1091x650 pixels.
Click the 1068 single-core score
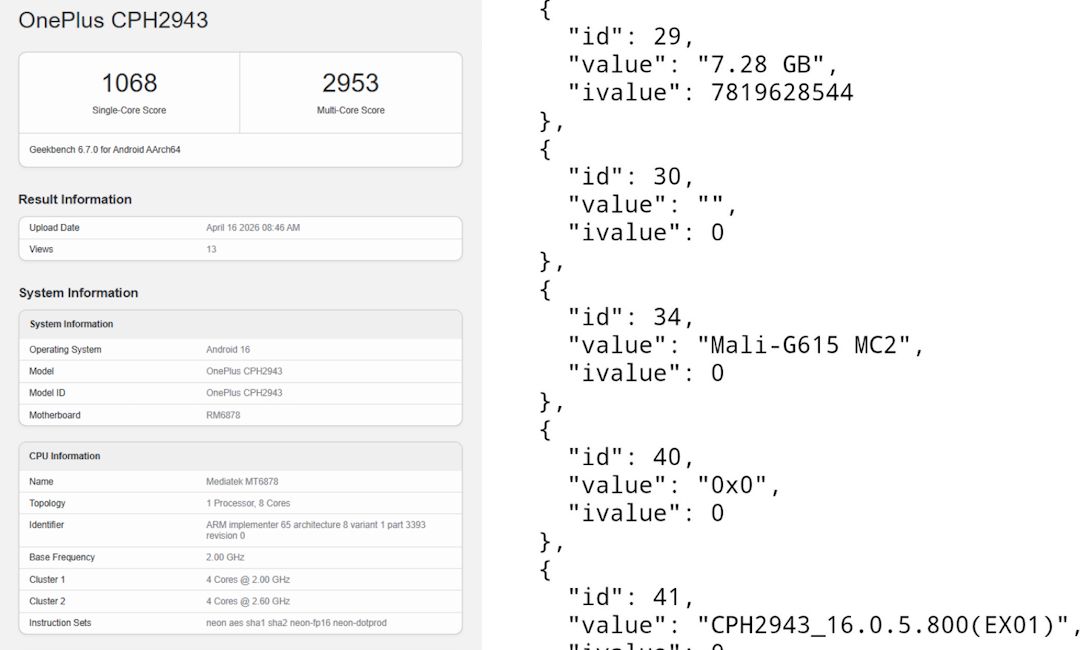129,83
